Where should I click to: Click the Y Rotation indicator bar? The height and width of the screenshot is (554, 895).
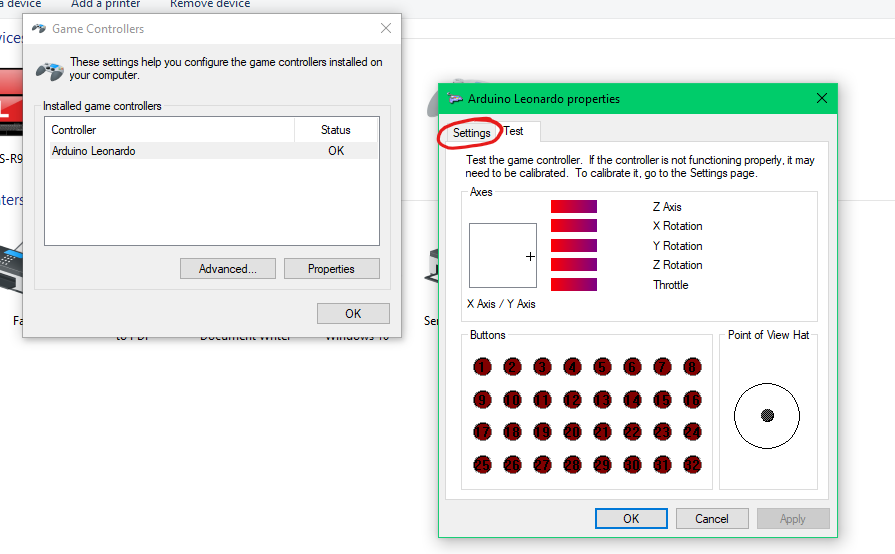pos(574,245)
